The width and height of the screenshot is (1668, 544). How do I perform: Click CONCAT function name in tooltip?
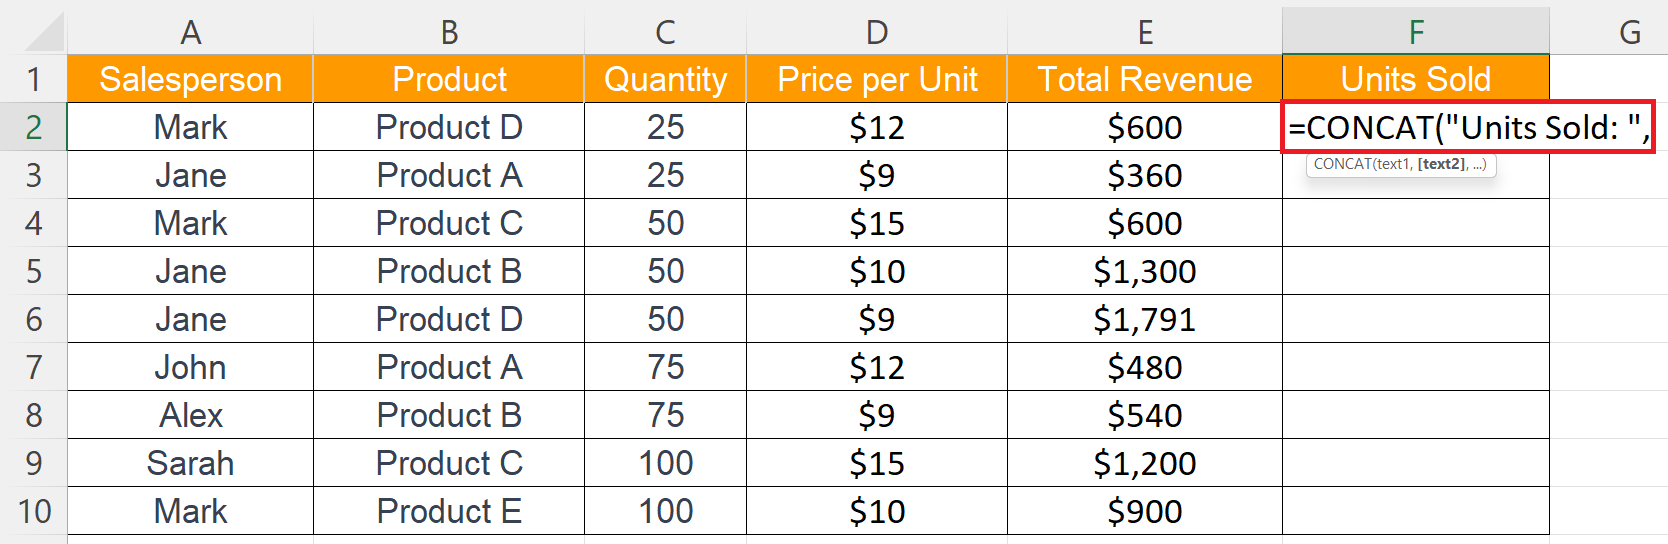[x=1343, y=164]
